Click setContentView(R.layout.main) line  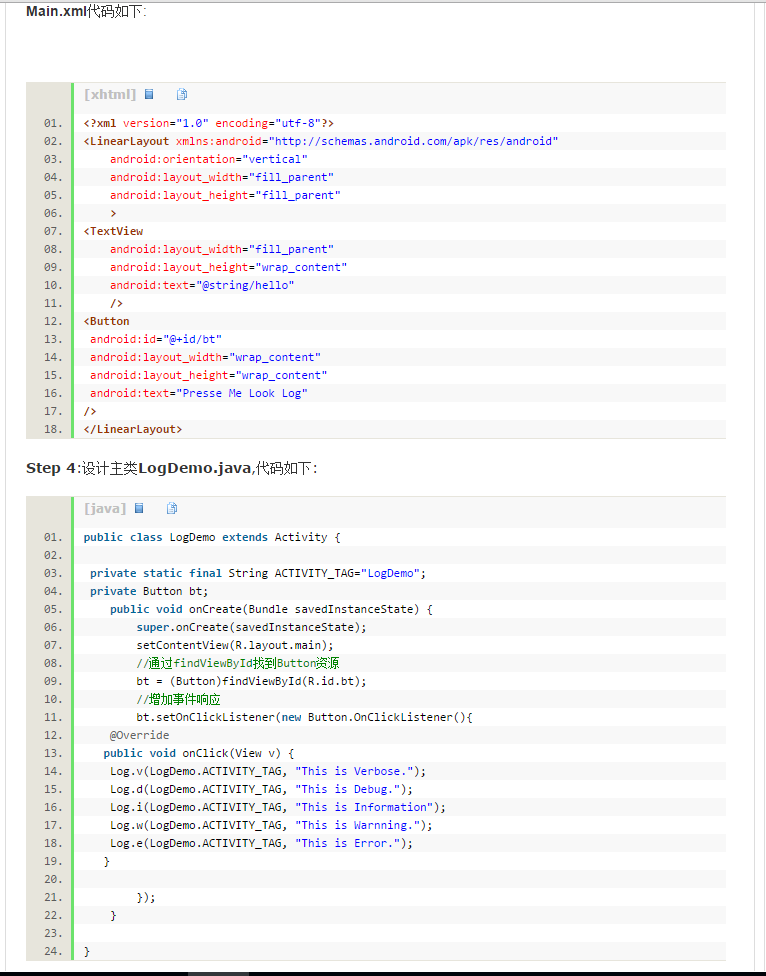235,645
